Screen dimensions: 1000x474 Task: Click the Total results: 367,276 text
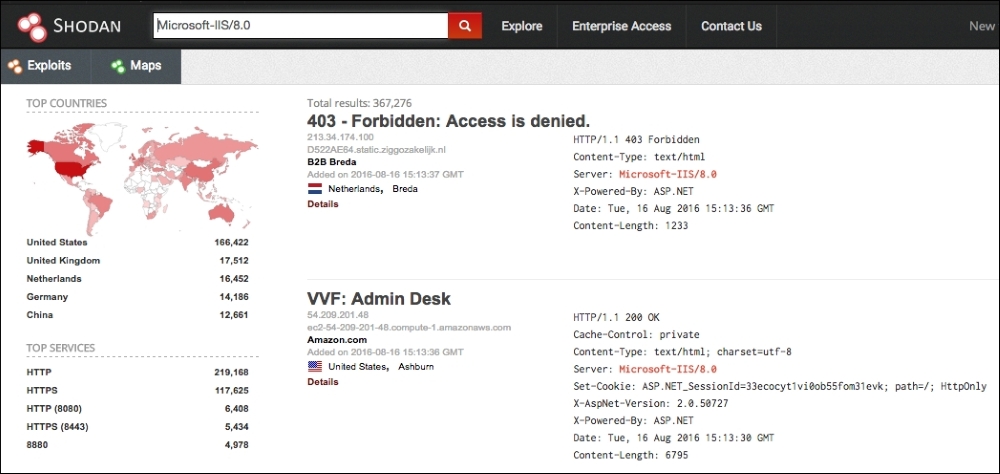coord(359,103)
